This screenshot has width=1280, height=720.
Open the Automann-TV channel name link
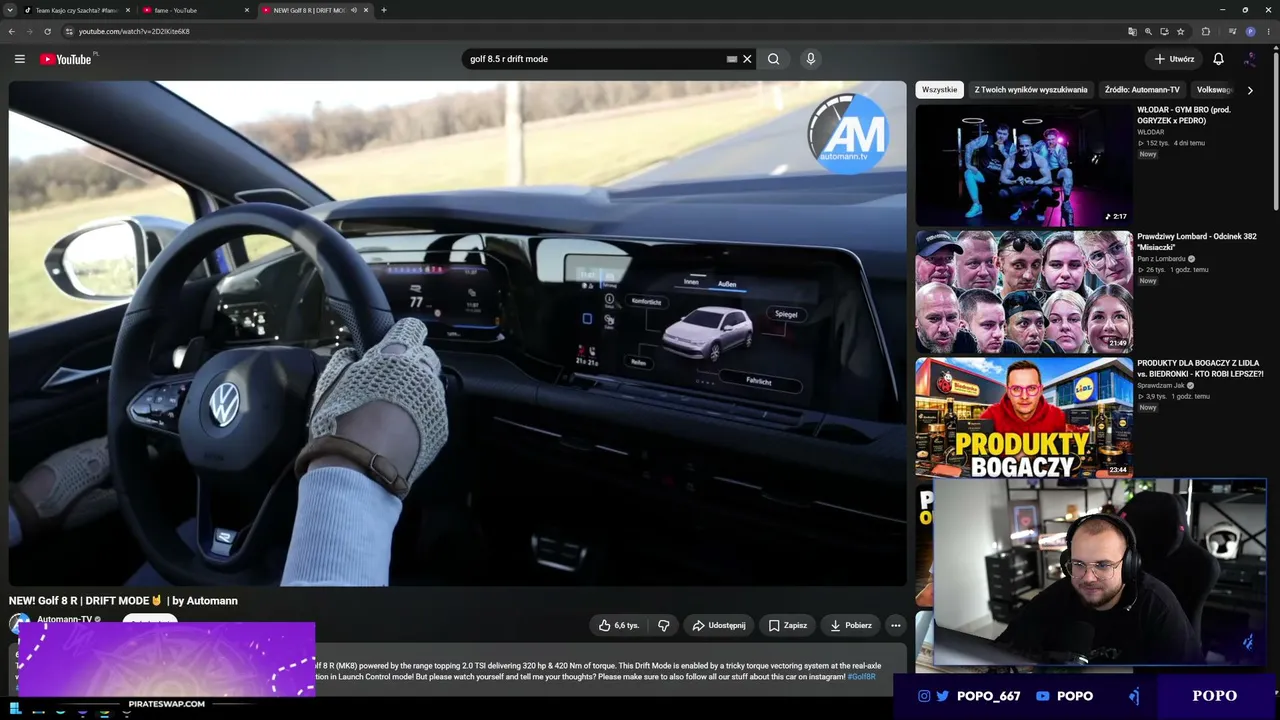(64, 619)
